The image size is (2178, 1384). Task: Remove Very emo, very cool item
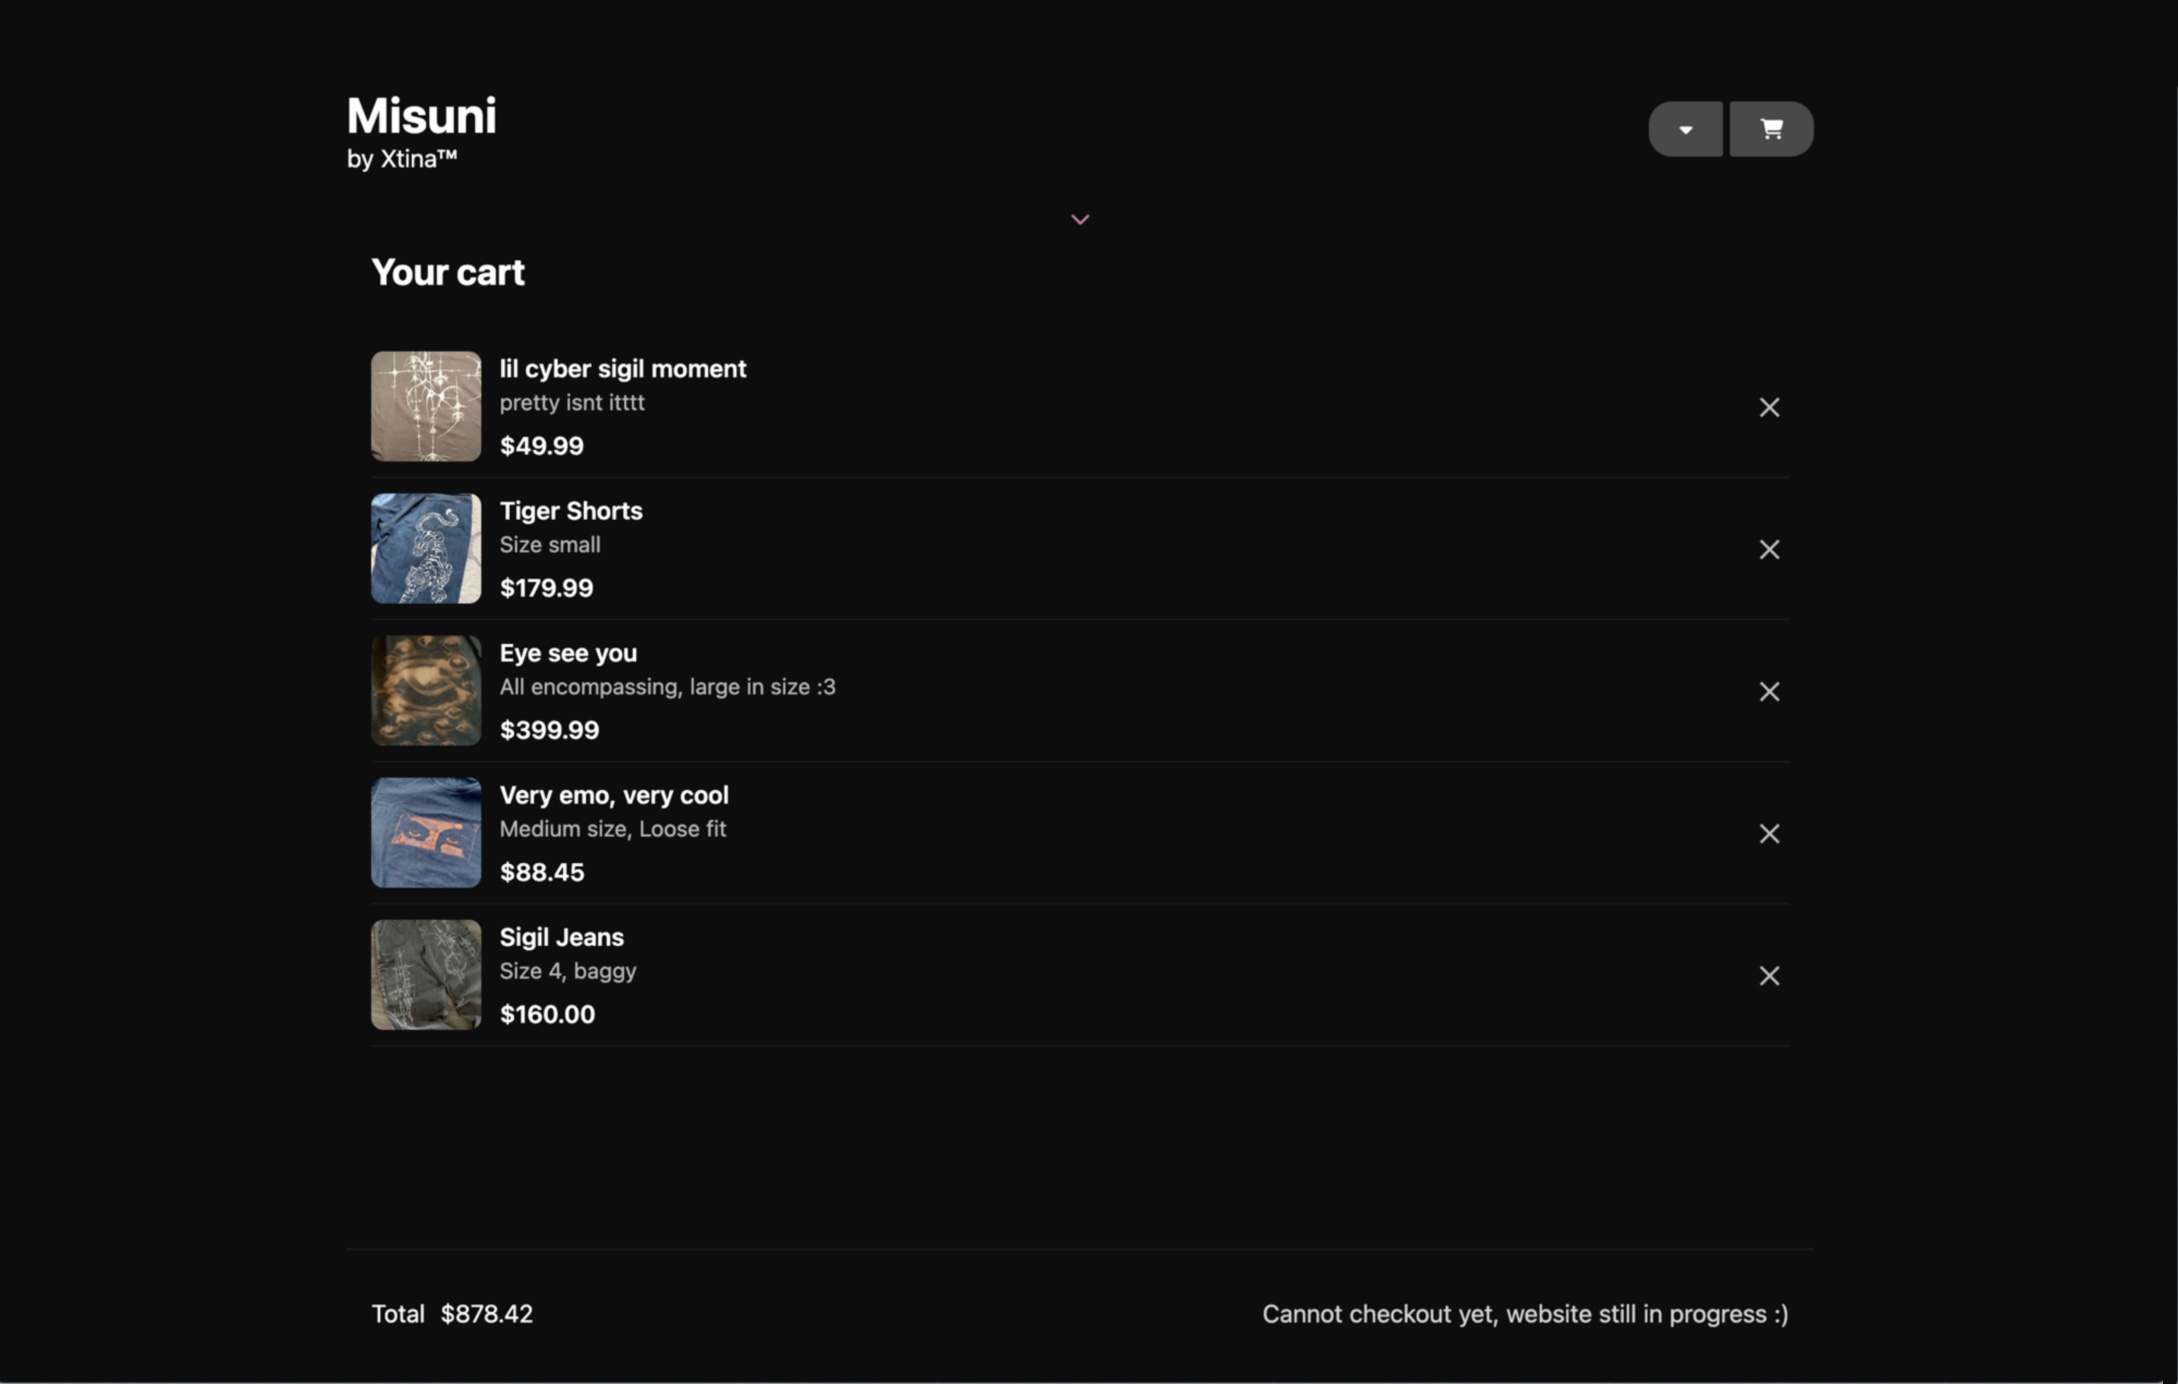1769,833
